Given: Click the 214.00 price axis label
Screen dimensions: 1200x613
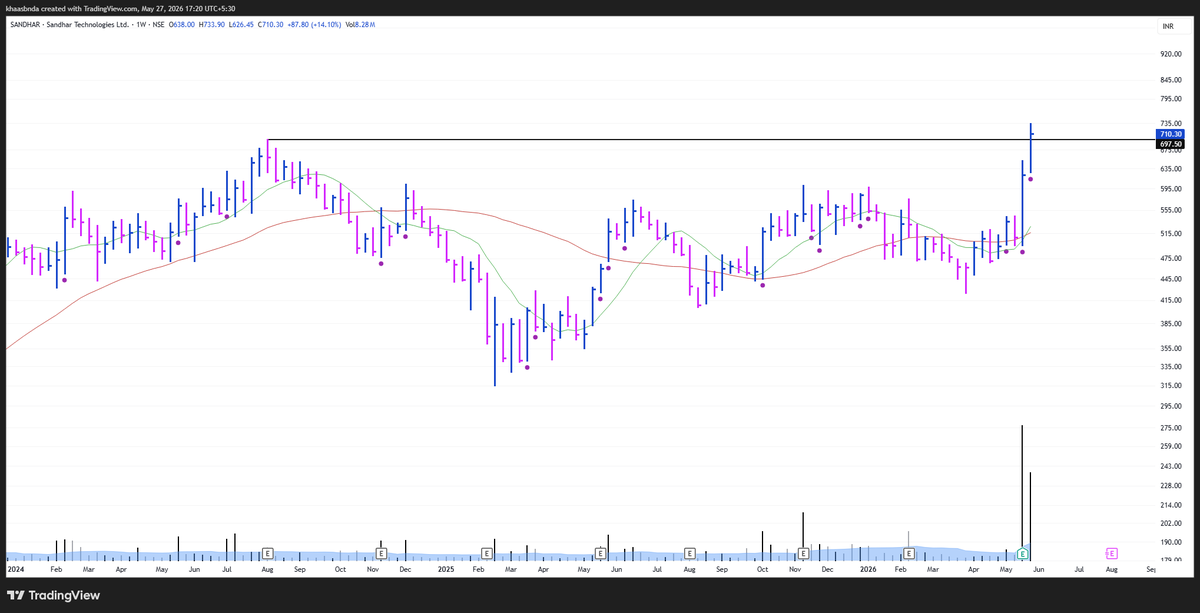Looking at the screenshot, I should [x=1171, y=504].
